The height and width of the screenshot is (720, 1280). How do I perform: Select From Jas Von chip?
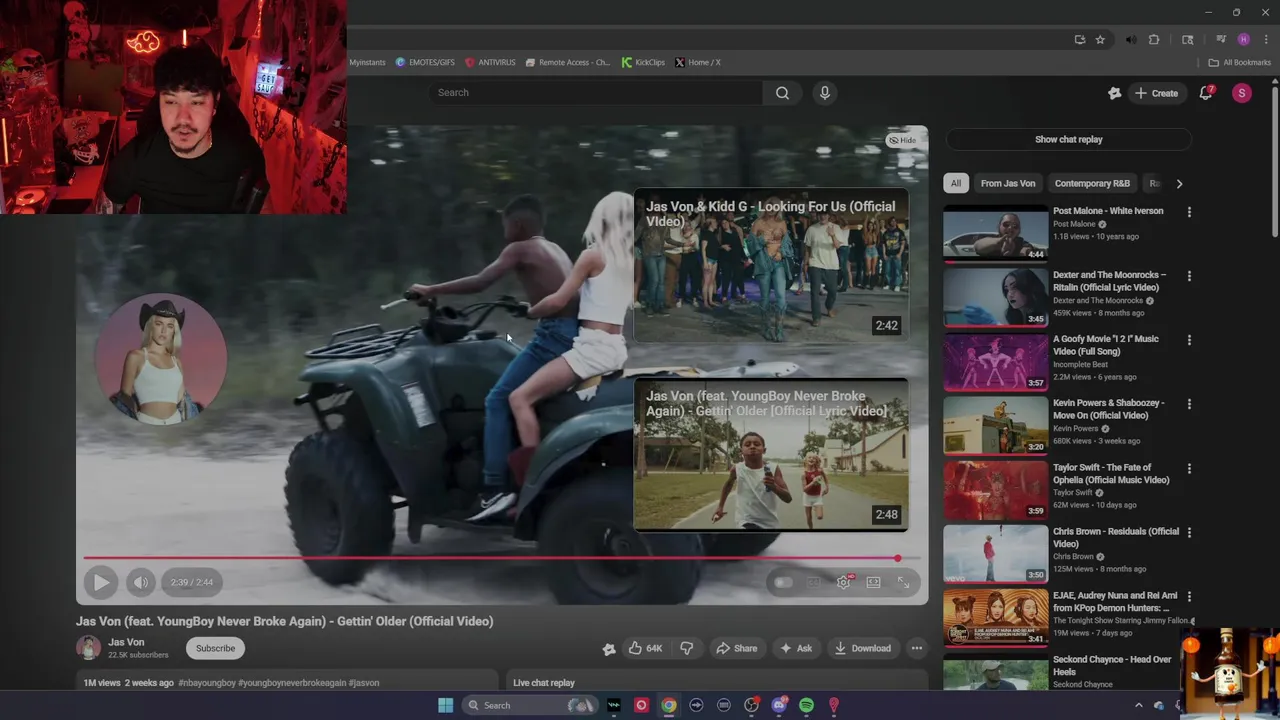pyautogui.click(x=1007, y=183)
